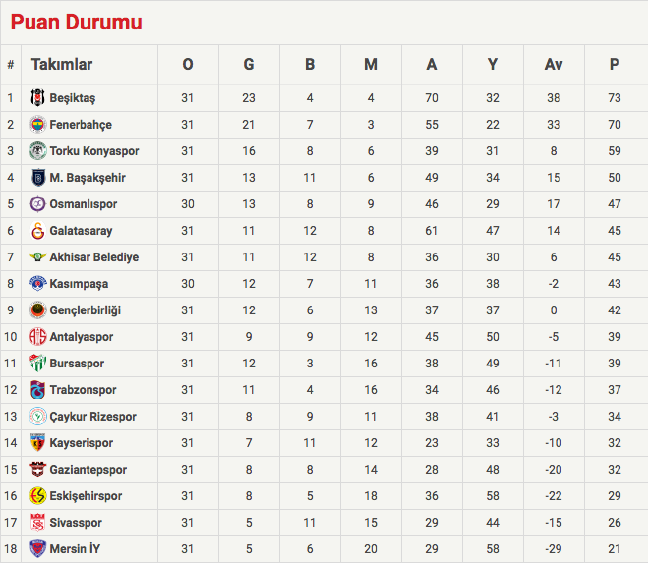Click the Av column header
Image resolution: width=648 pixels, height=563 pixels.
[553, 65]
